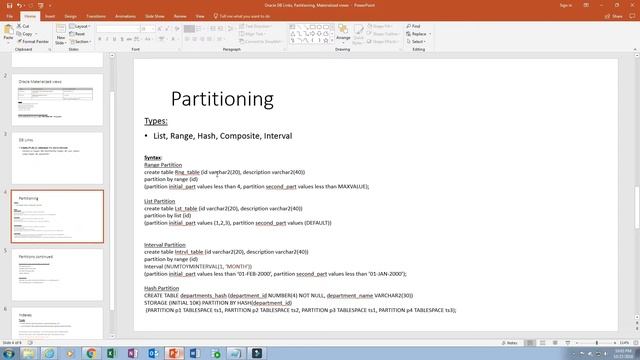Image resolution: width=640 pixels, height=360 pixels.
Task: Click the New Slide icon
Action: coord(60,29)
